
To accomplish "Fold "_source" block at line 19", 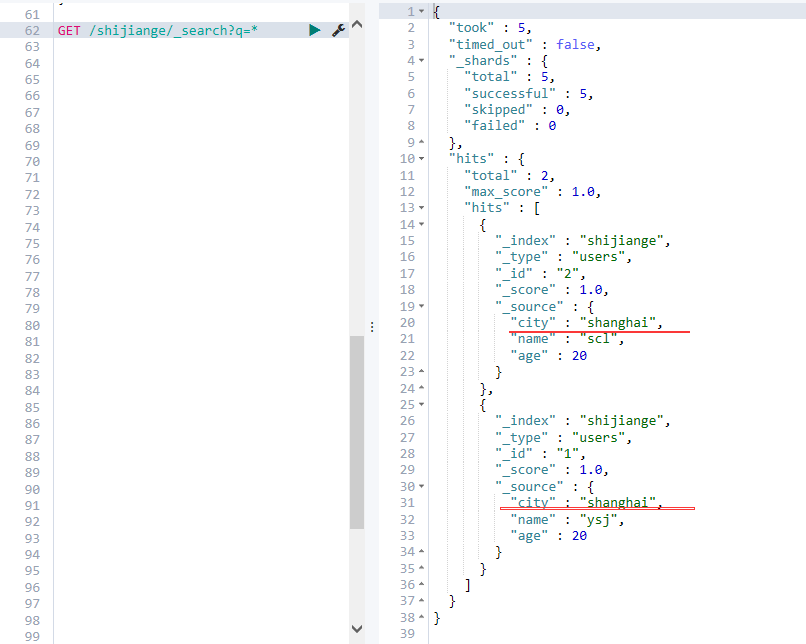I will click(422, 306).
